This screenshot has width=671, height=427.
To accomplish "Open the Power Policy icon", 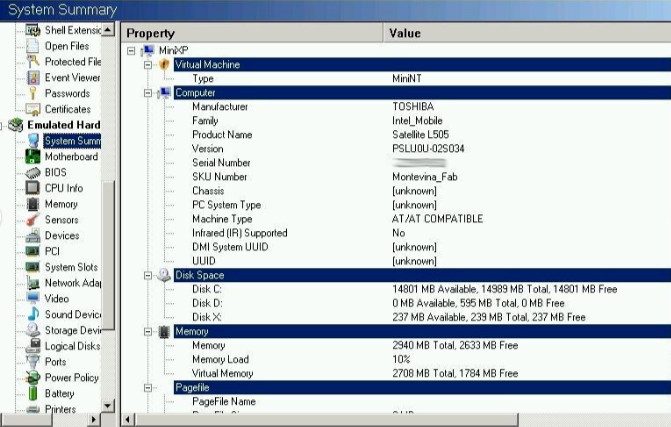I will click(33, 377).
